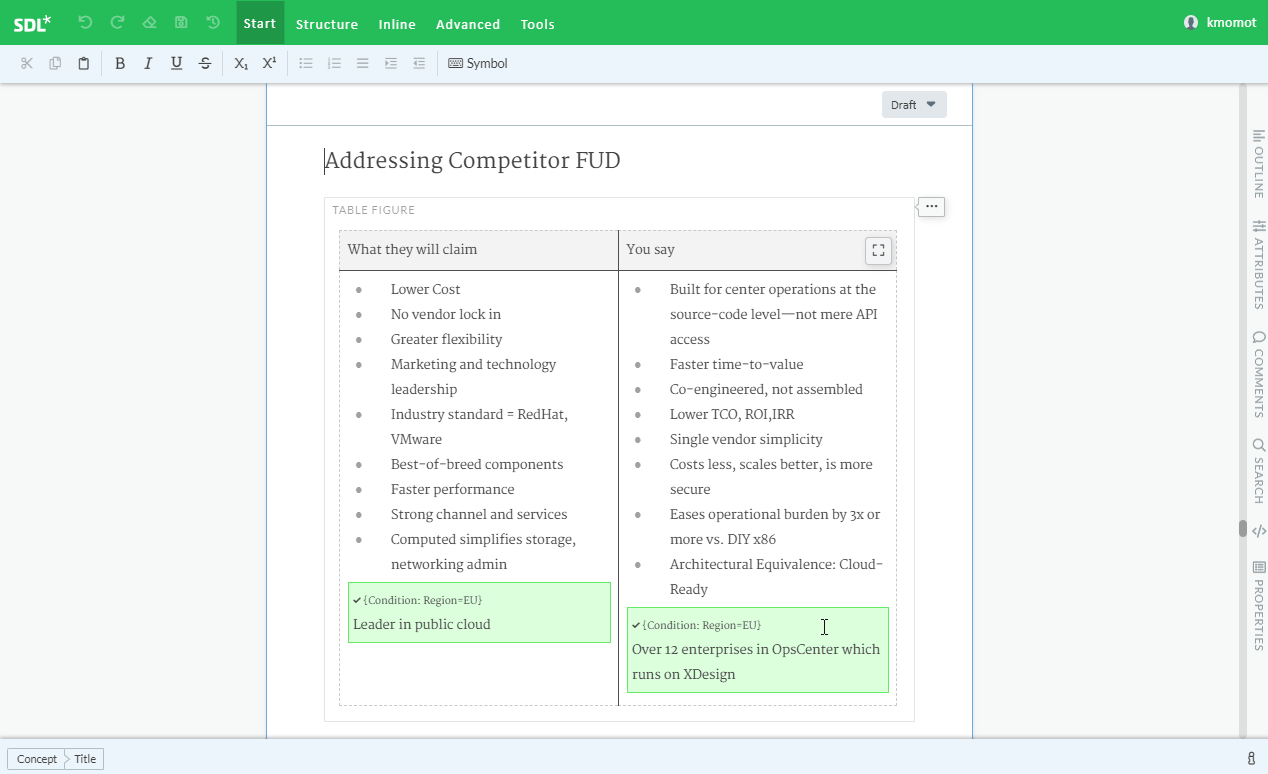The image size is (1268, 774).
Task: Open the source code view icon
Action: pyautogui.click(x=1259, y=531)
